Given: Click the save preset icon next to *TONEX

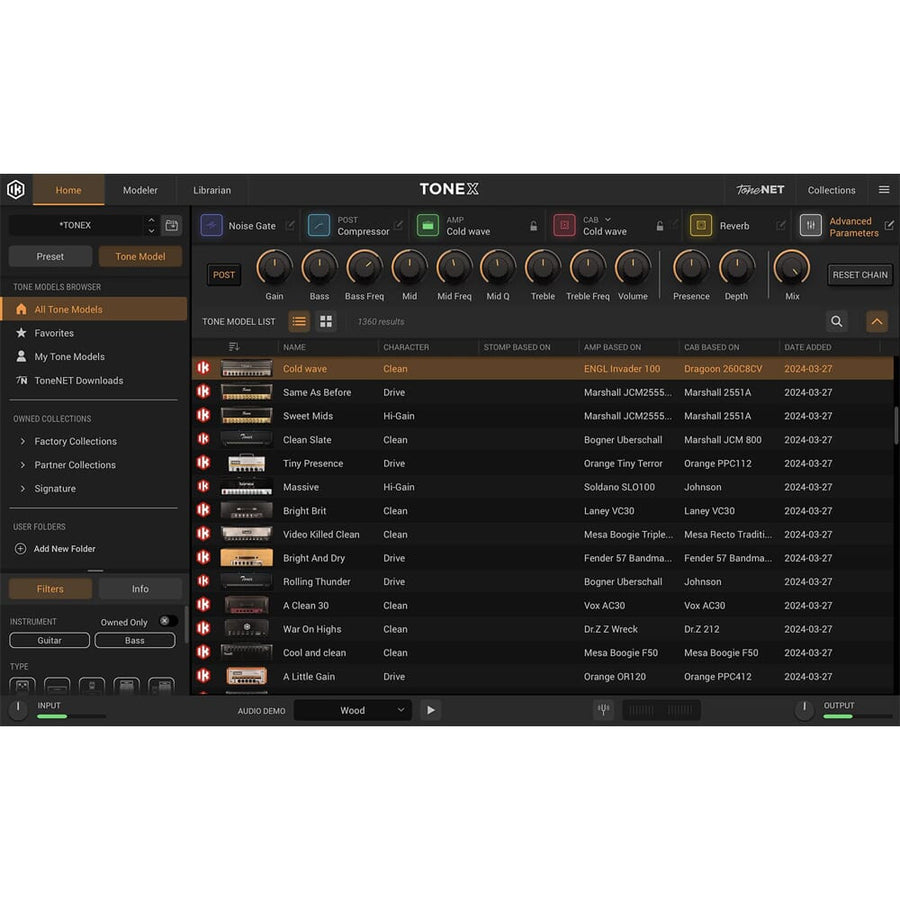Looking at the screenshot, I should point(172,225).
